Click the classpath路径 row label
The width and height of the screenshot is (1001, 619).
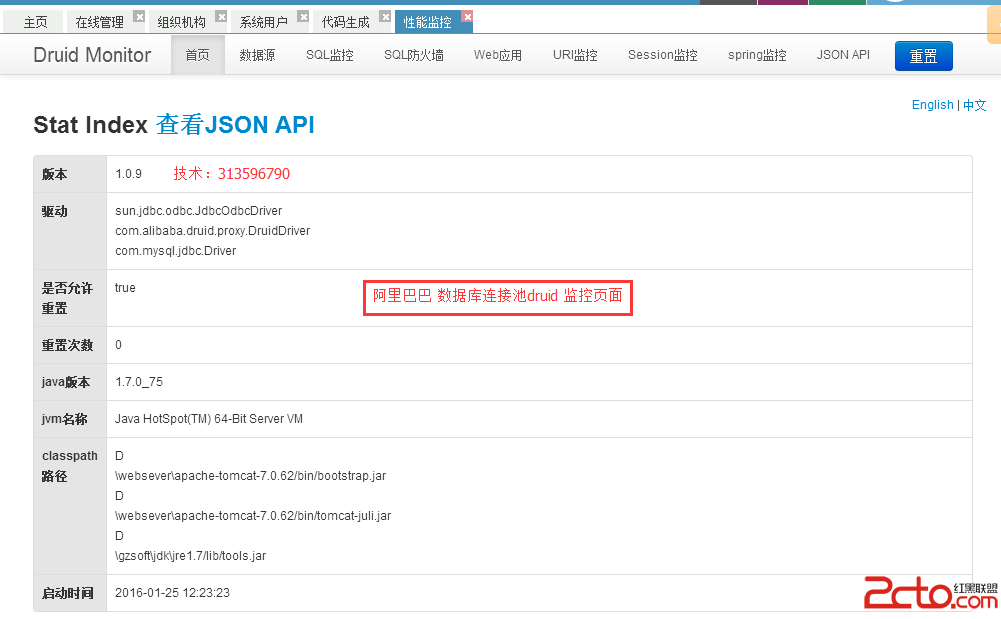click(x=70, y=466)
